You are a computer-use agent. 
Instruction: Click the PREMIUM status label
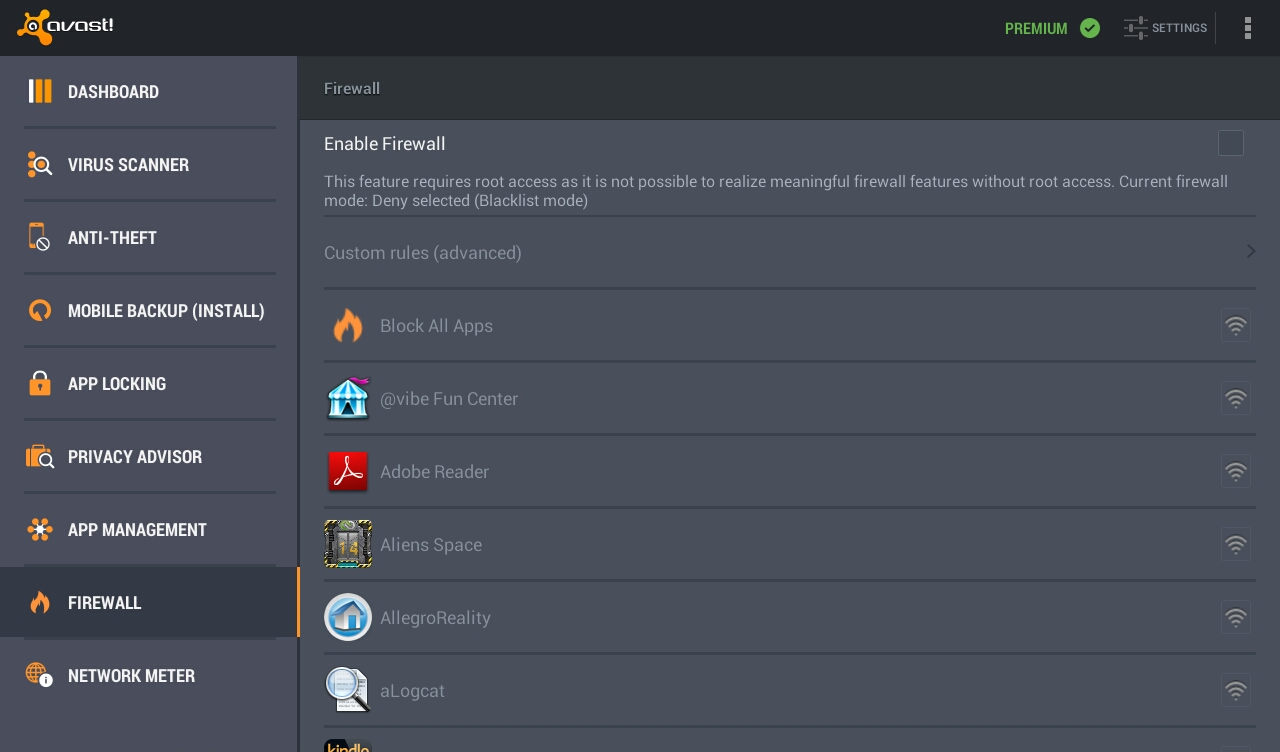(x=1036, y=28)
